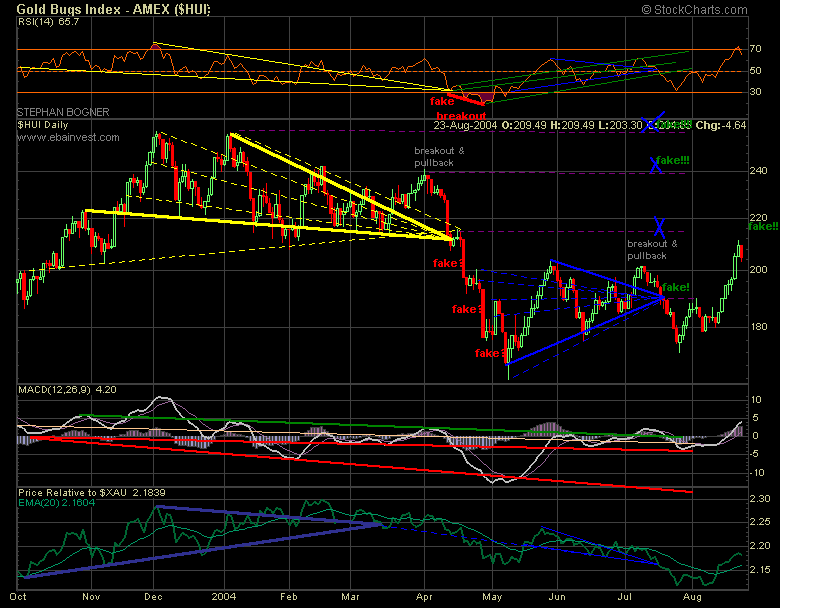Image resolution: width=830 pixels, height=608 pixels.
Task: Click the blue X marker beside fake!!!
Action: point(655,165)
